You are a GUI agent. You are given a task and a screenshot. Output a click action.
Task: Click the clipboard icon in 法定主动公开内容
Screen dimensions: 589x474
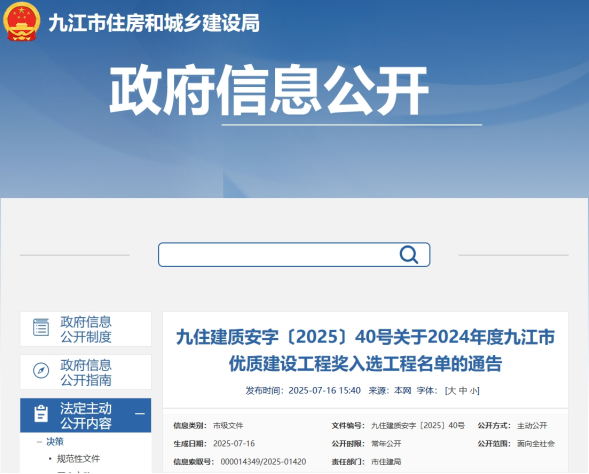click(41, 414)
